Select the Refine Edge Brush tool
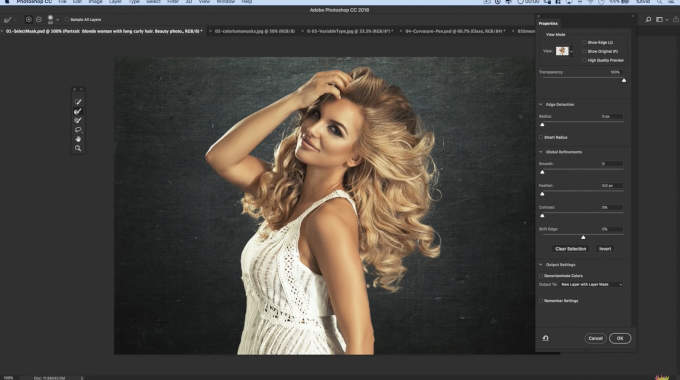The width and height of the screenshot is (680, 380). point(78,111)
